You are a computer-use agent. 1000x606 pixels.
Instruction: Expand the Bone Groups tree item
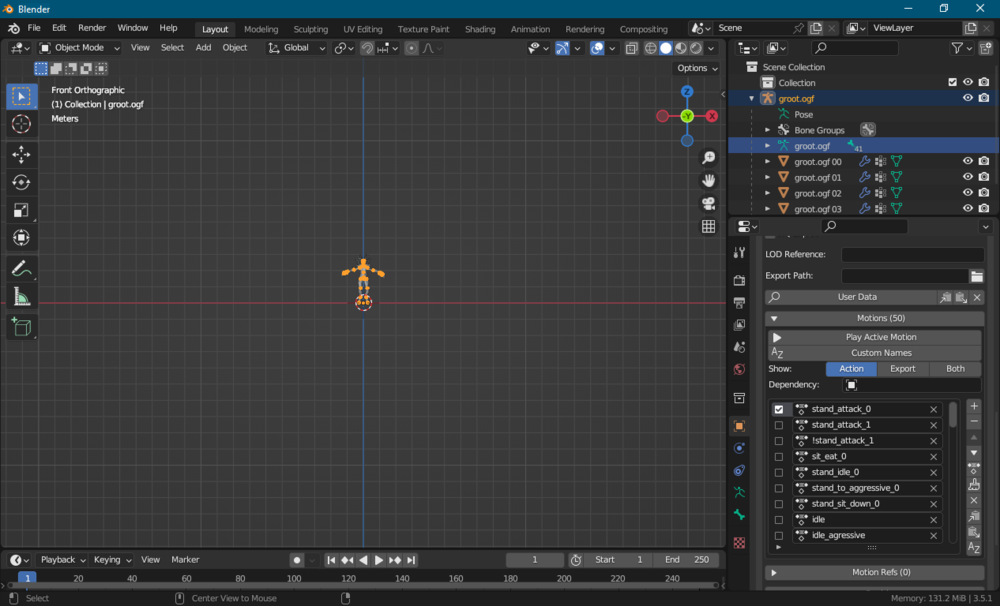coord(768,130)
